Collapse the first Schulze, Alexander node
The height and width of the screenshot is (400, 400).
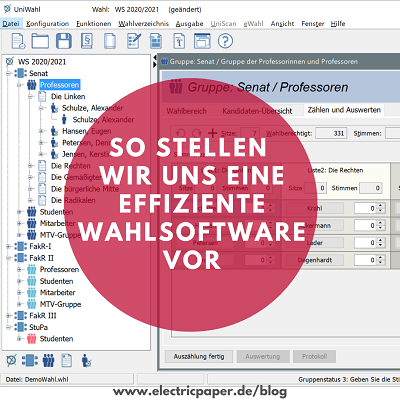[x=41, y=108]
